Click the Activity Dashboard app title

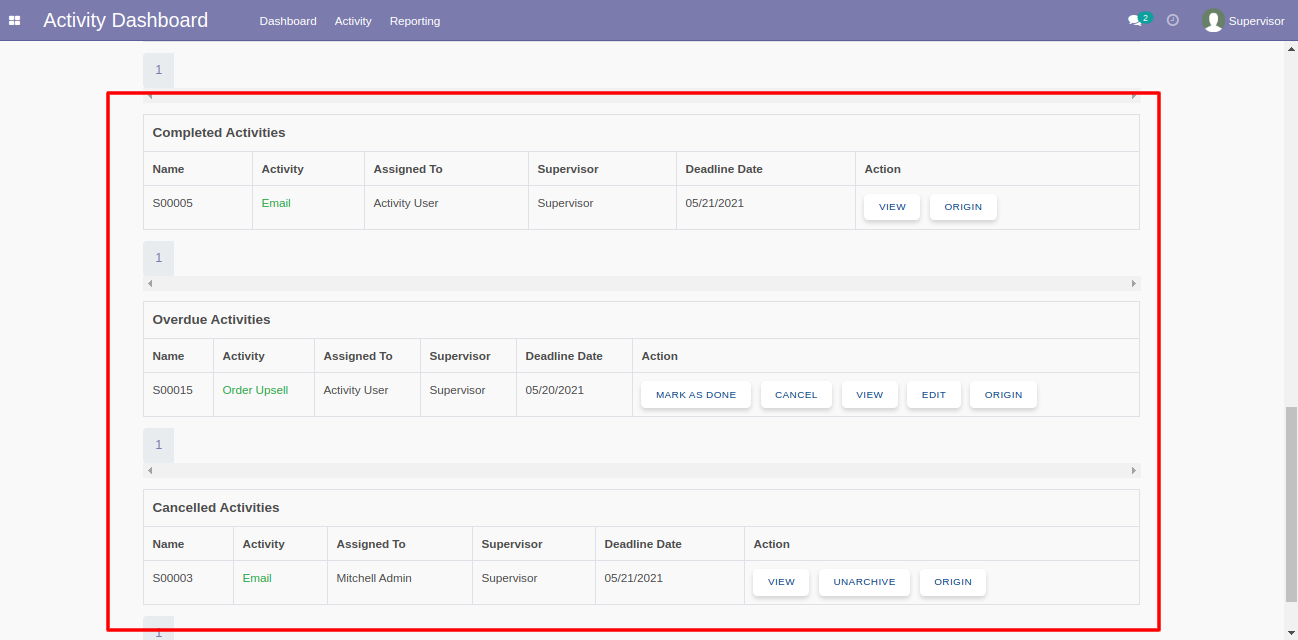pos(126,20)
